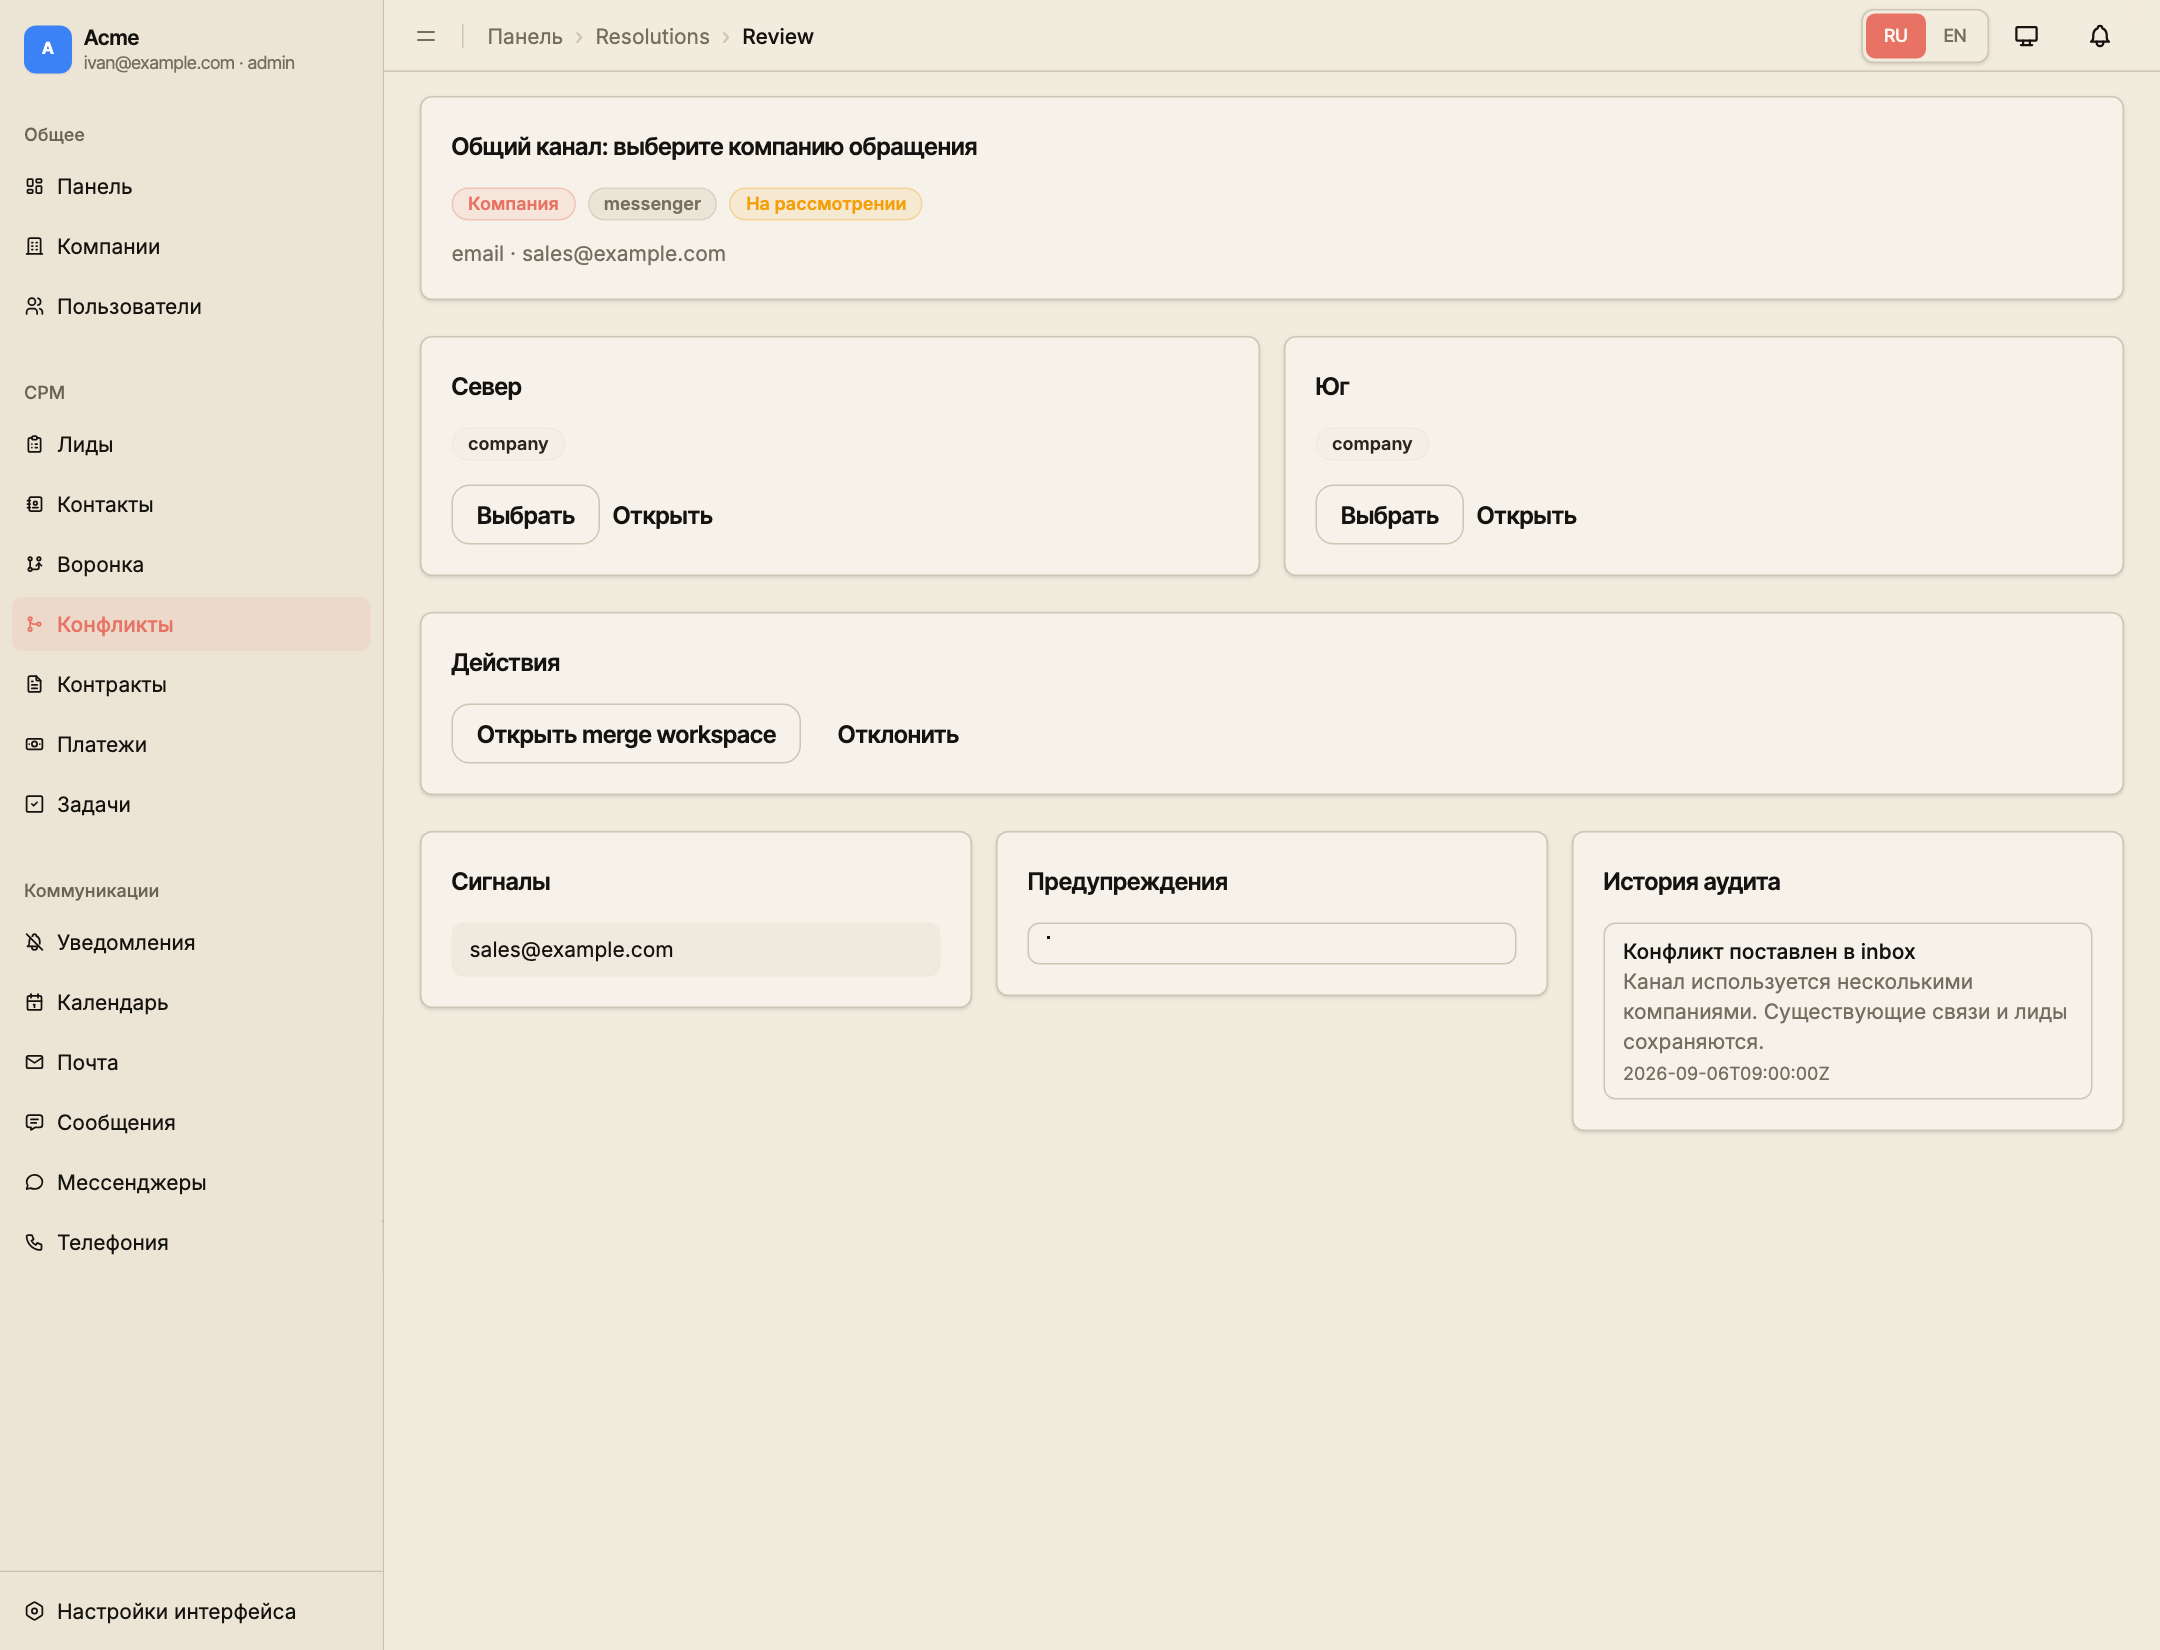Click the Сообщения chat icon
Viewport: 2160px width, 1650px height.
[x=34, y=1122]
